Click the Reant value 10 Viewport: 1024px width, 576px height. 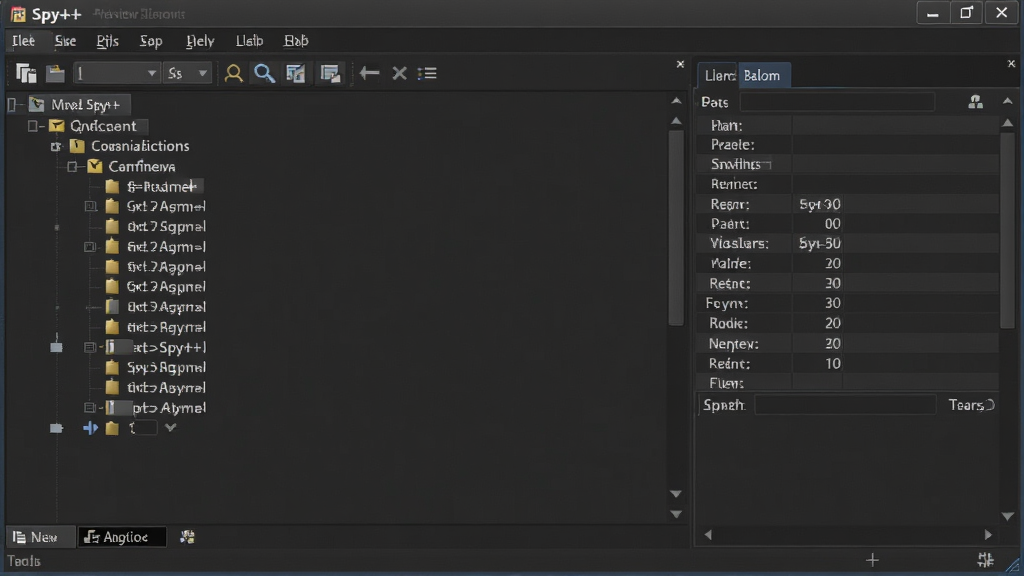pyautogui.click(x=833, y=364)
